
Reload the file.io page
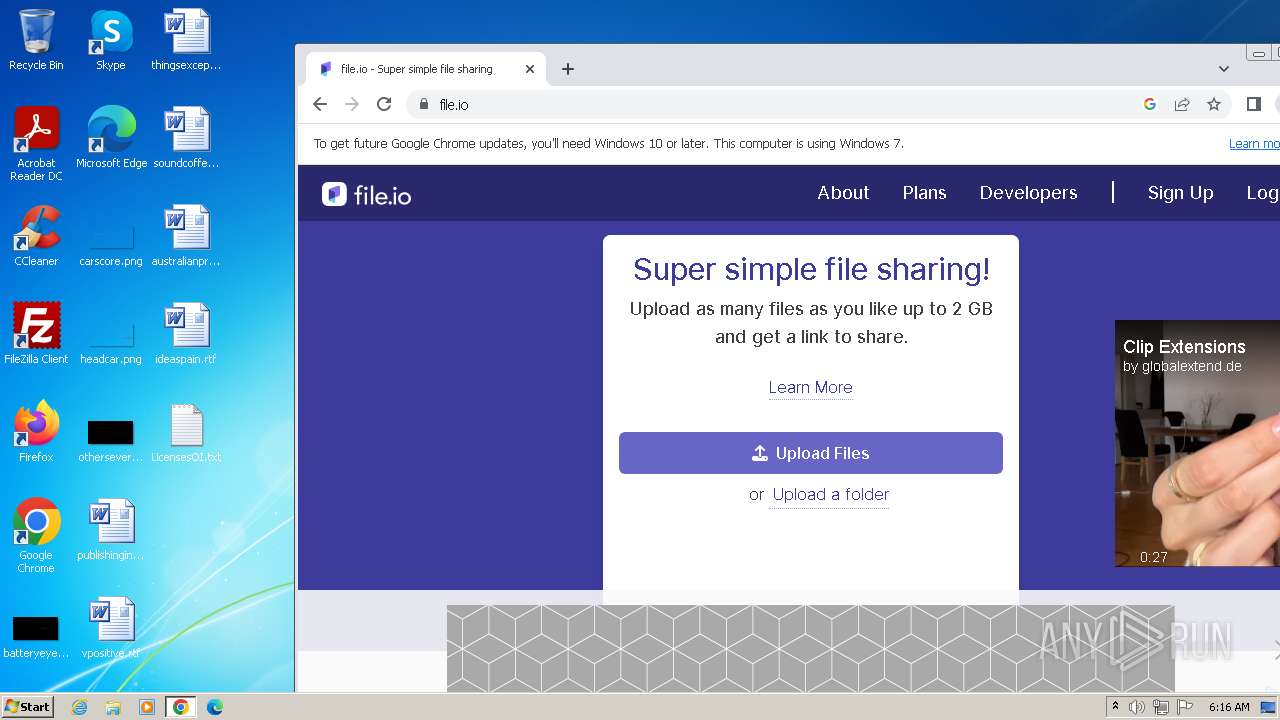click(x=384, y=104)
